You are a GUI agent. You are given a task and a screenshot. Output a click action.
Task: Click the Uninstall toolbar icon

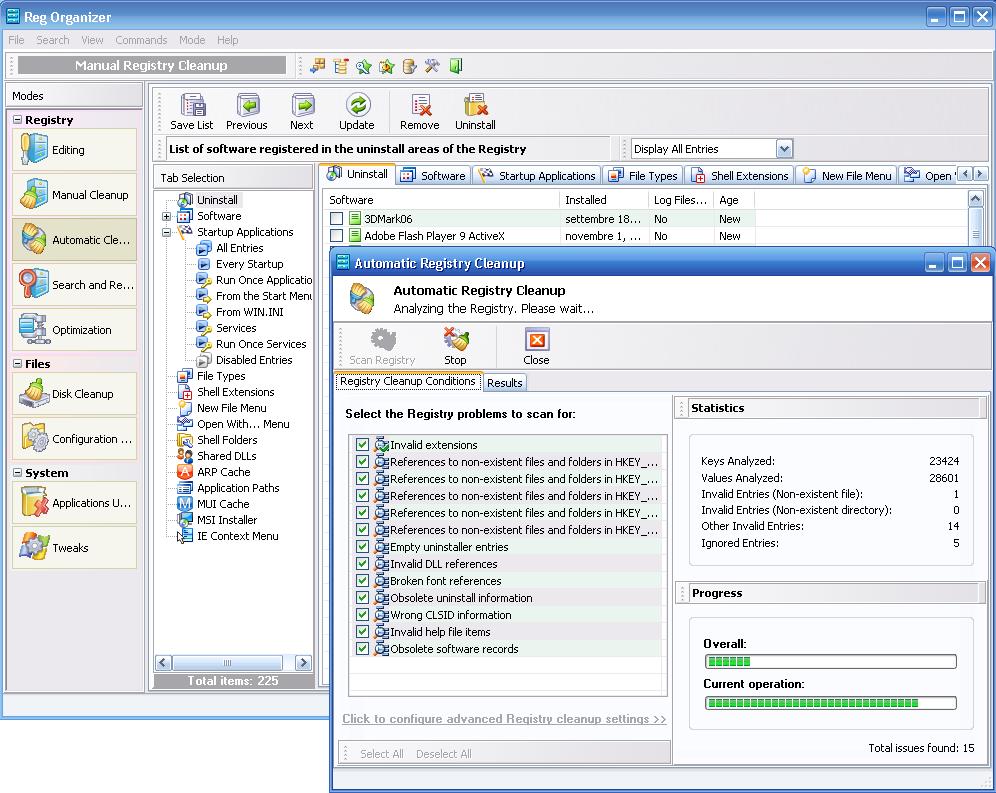pyautogui.click(x=475, y=107)
